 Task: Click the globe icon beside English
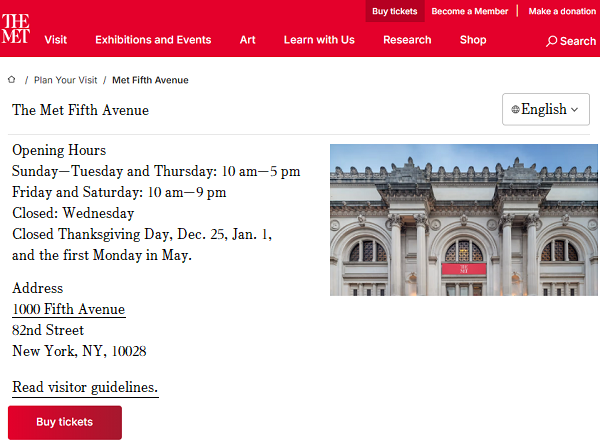pos(515,110)
